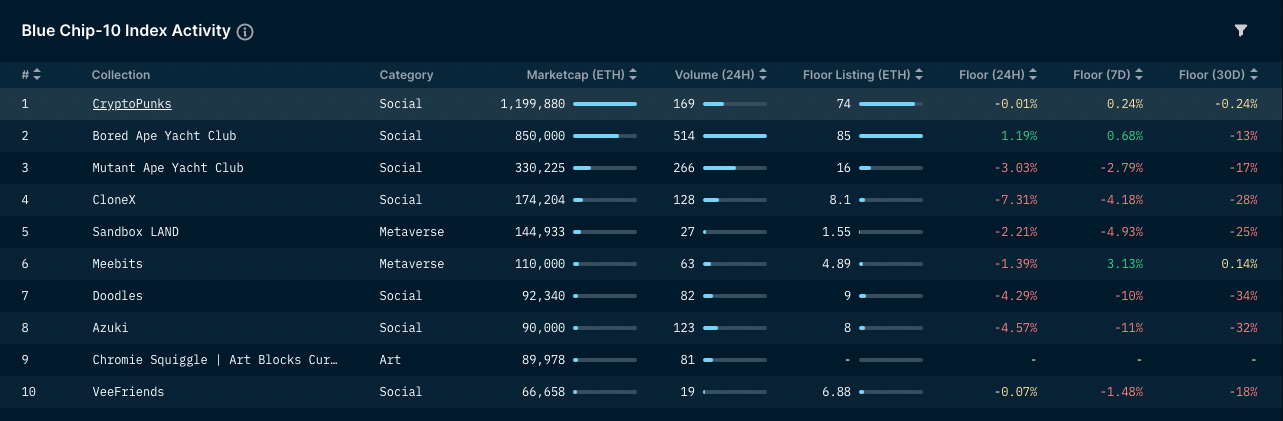
Task: Open the Sandbox LAND collection
Action: pos(136,232)
